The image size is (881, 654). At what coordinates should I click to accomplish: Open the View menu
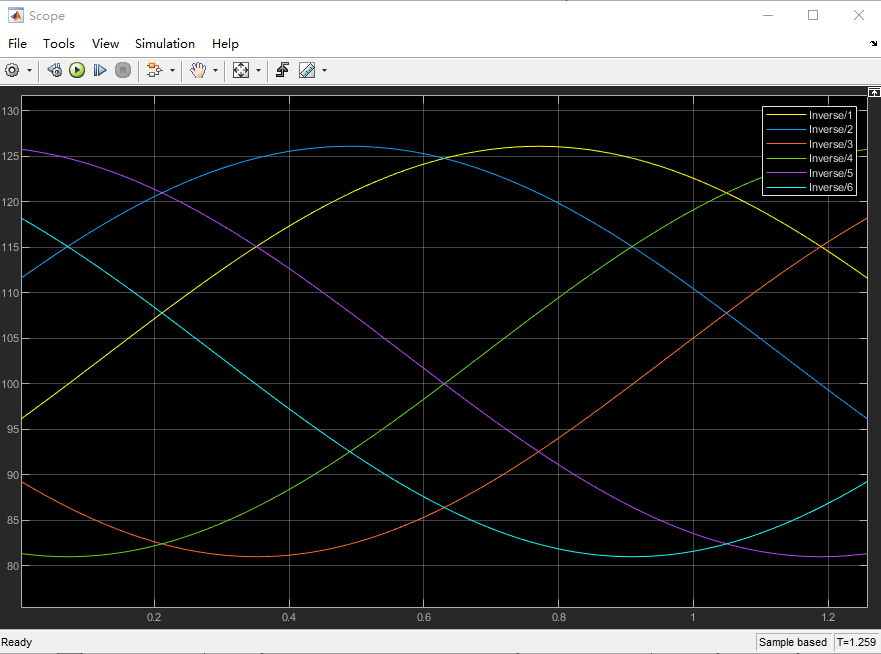tap(106, 44)
